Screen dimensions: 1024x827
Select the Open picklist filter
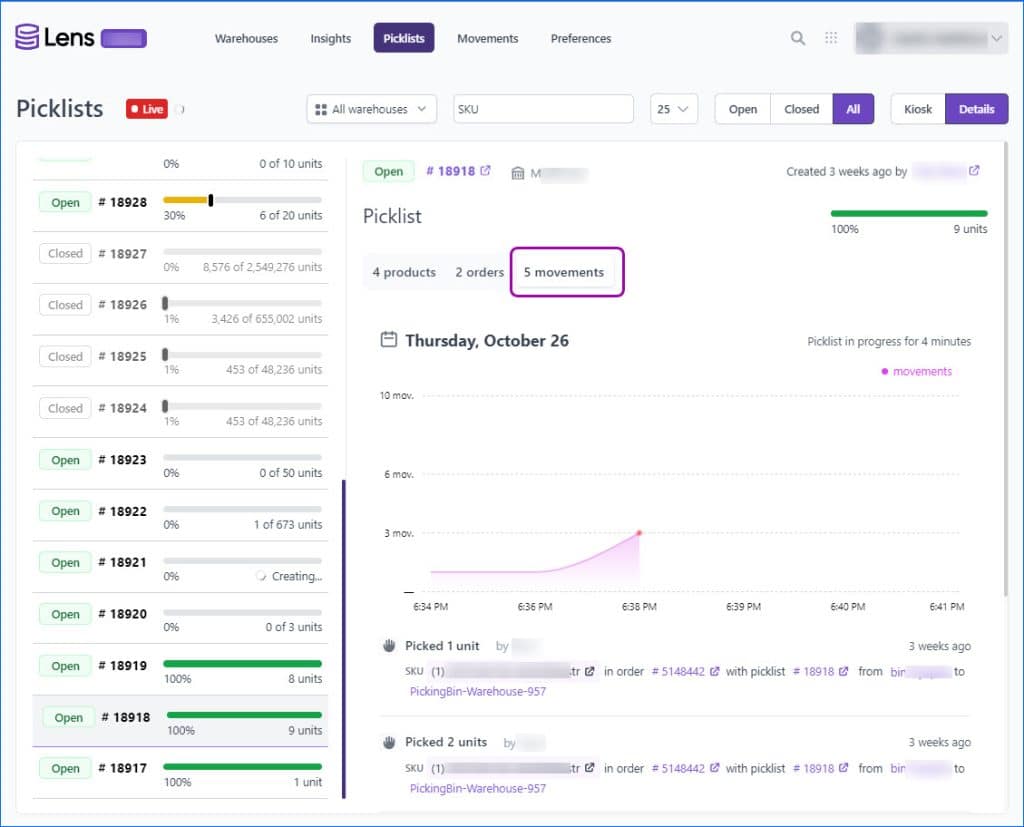tap(741, 108)
